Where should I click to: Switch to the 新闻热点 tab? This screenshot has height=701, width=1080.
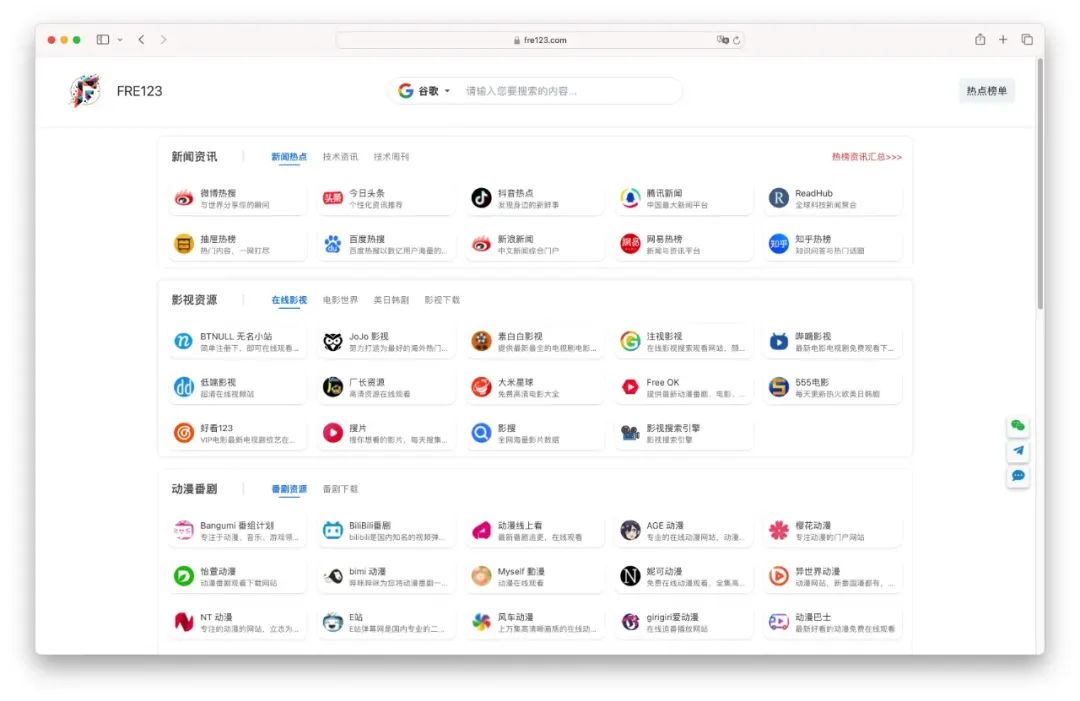pyautogui.click(x=289, y=157)
